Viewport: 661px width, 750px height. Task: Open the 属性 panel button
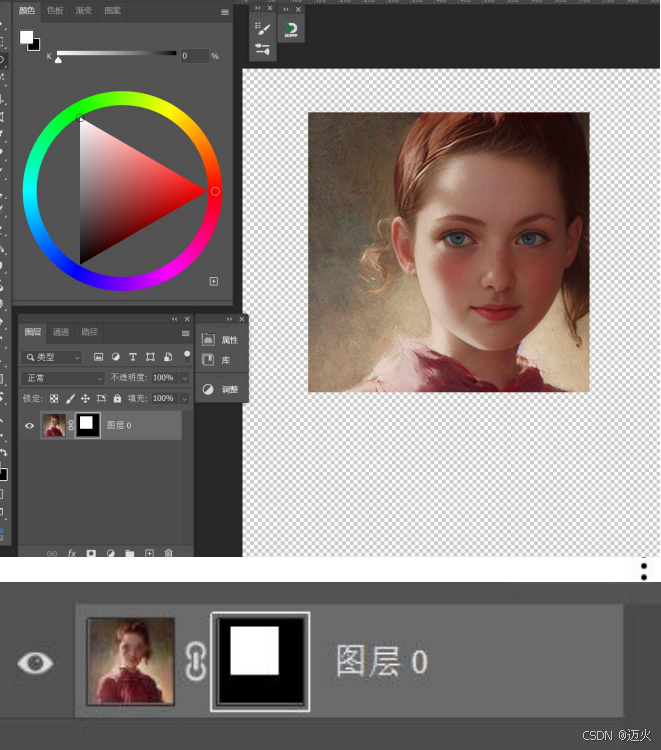pos(221,340)
